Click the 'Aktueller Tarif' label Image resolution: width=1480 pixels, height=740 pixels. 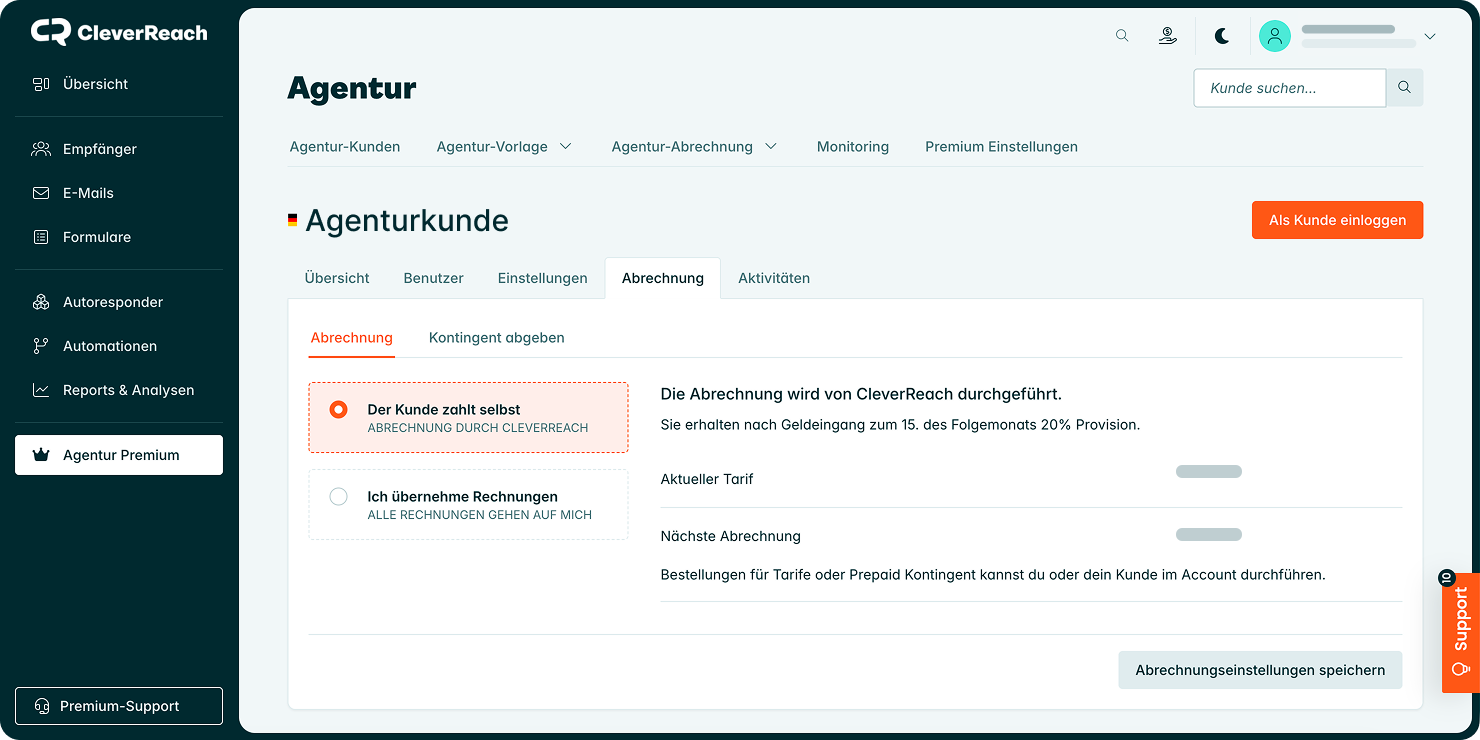click(707, 479)
